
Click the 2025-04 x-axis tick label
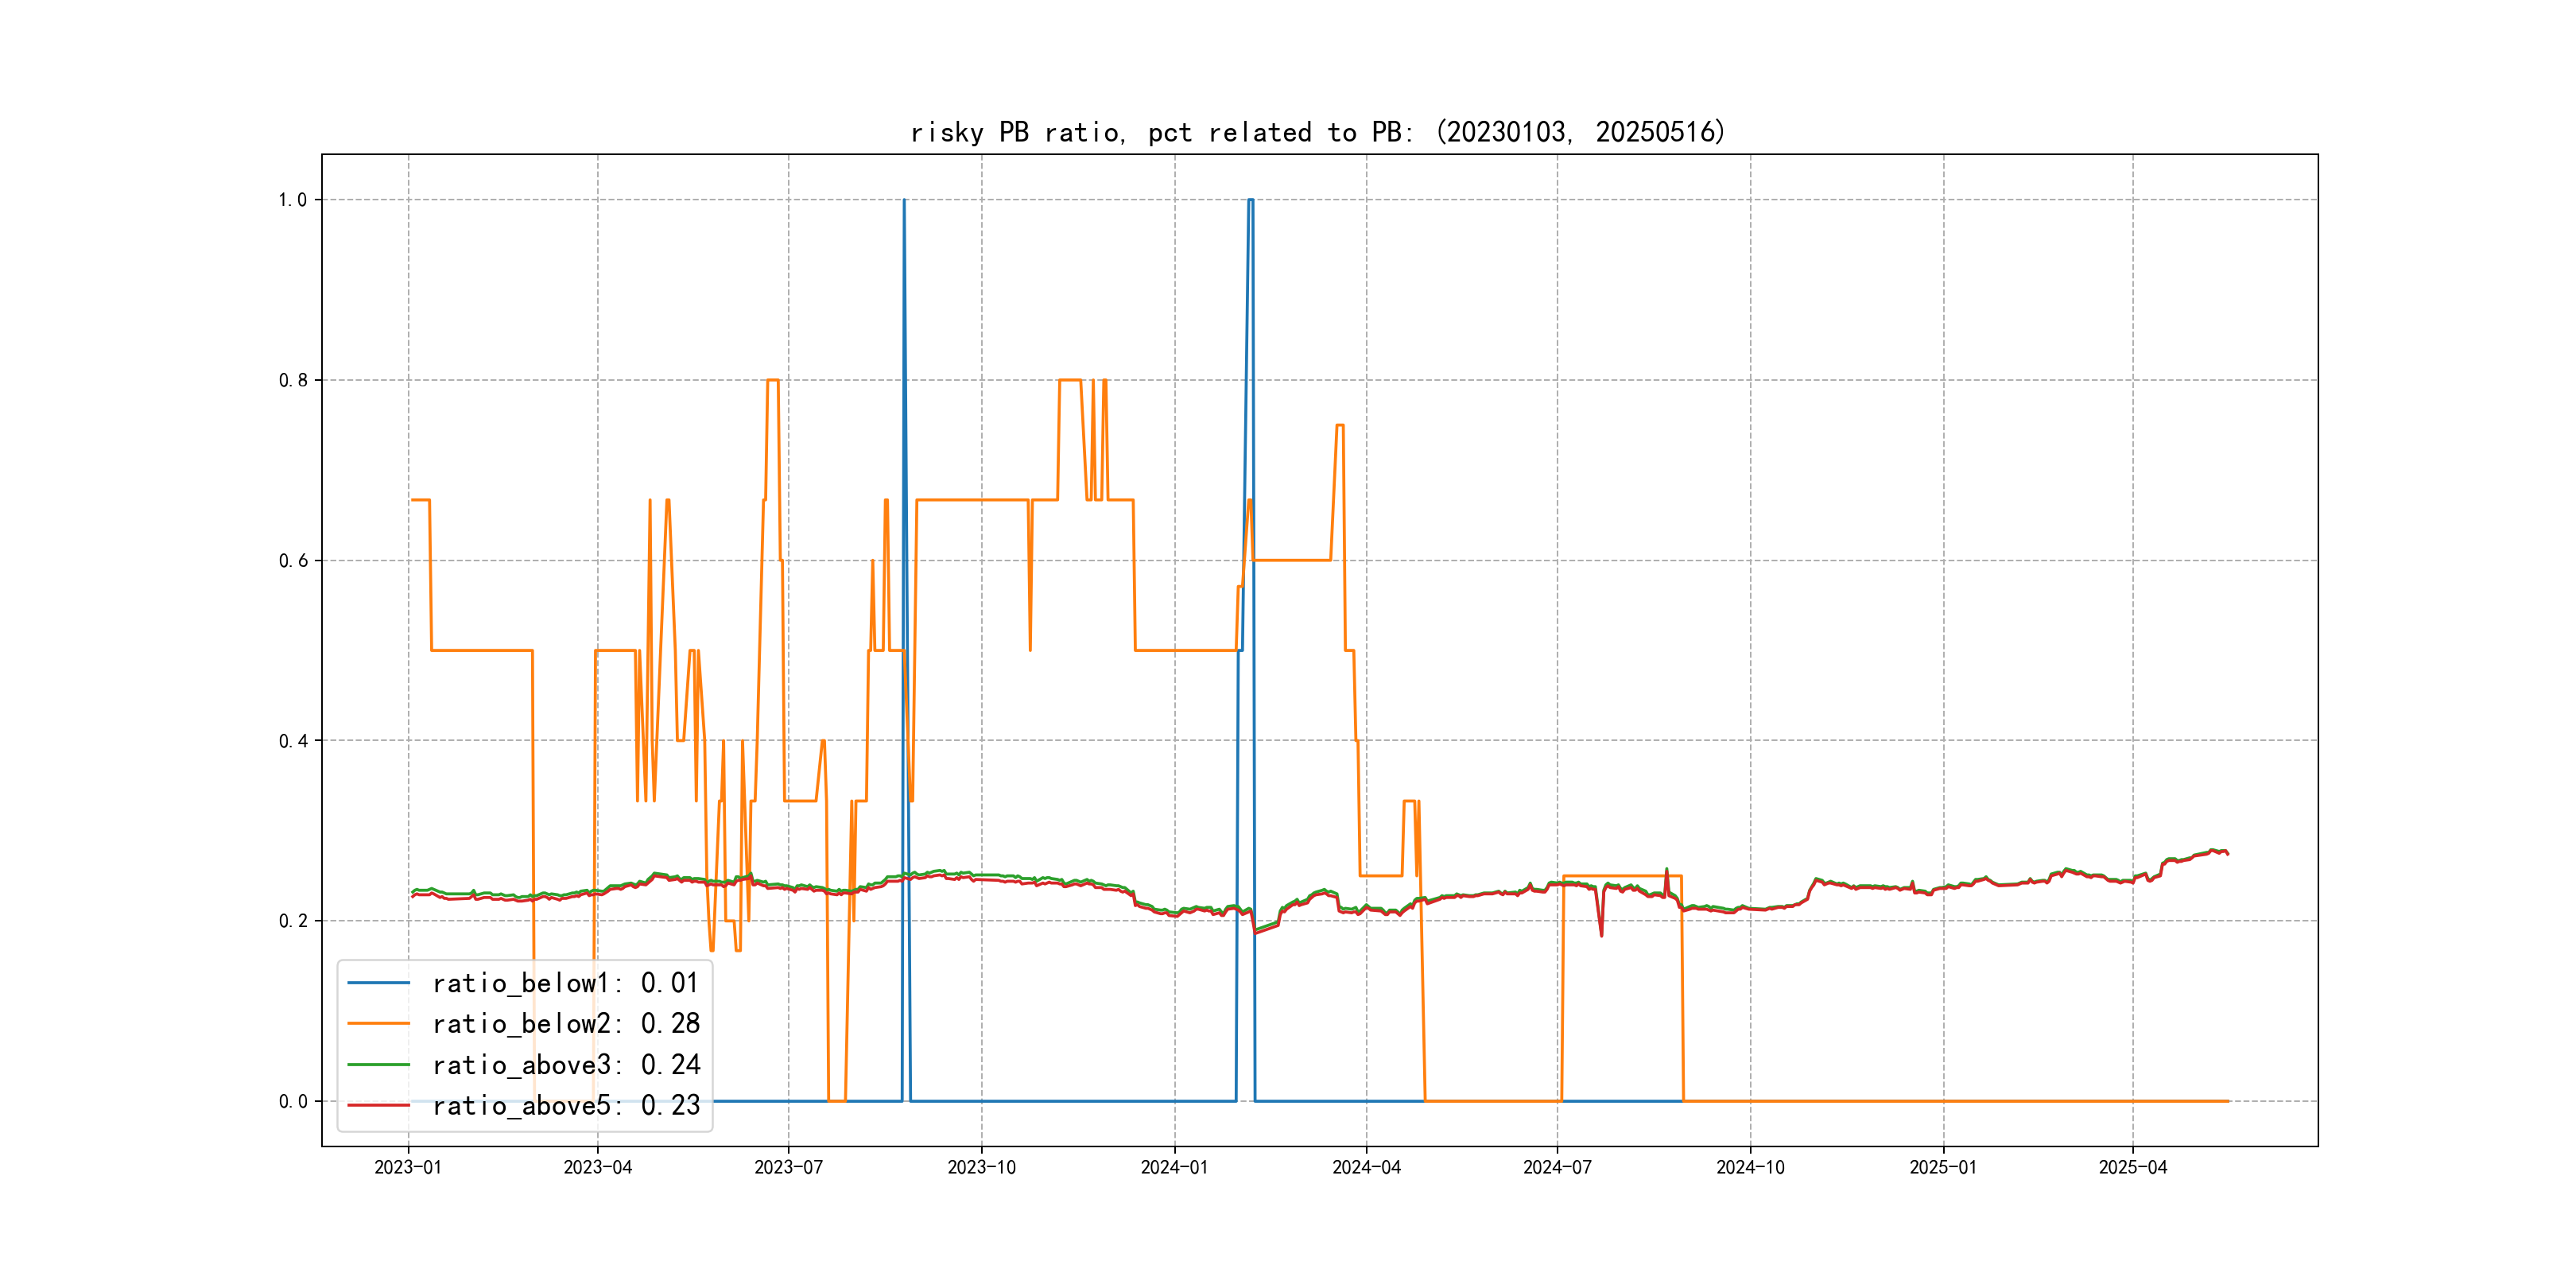click(2132, 1168)
